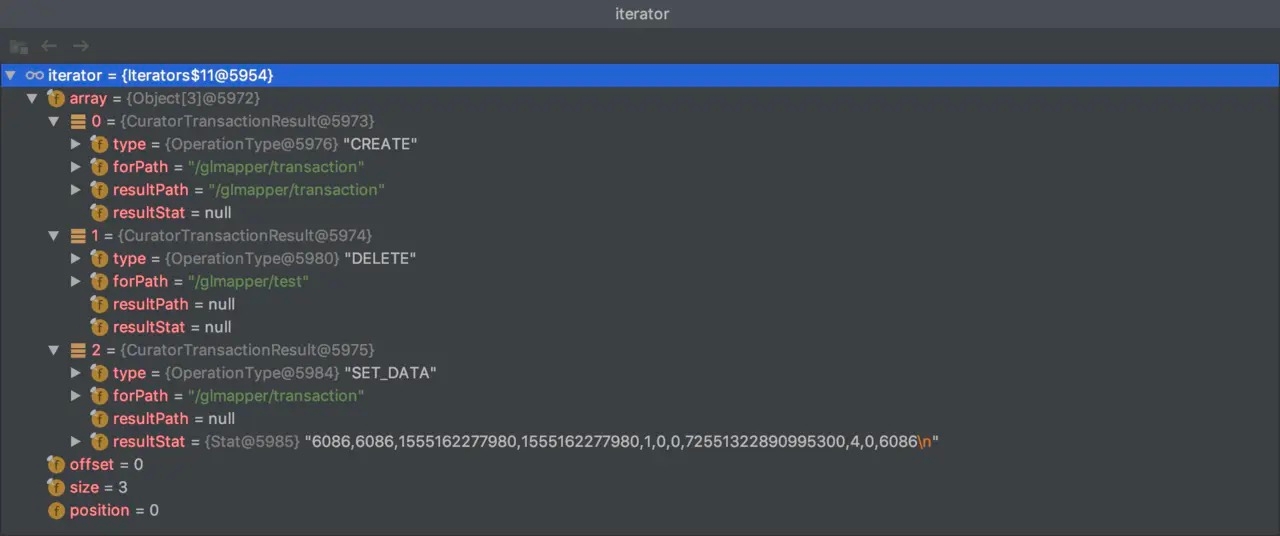Click the back arrow in the toolbar
This screenshot has width=1280, height=536.
49,46
